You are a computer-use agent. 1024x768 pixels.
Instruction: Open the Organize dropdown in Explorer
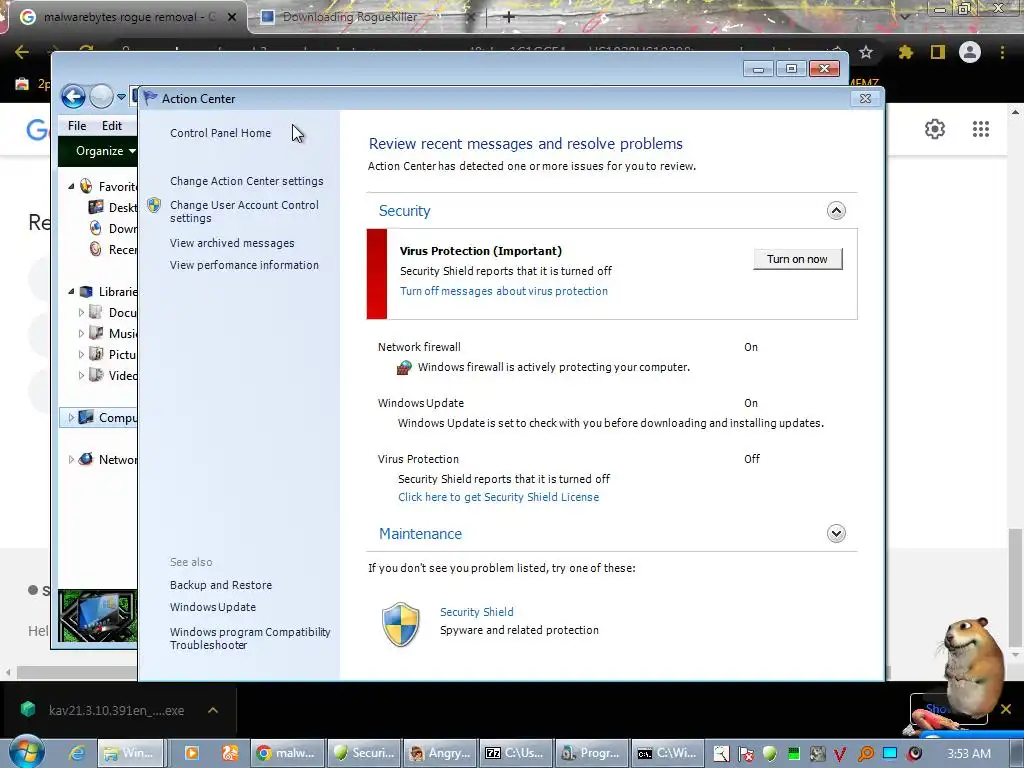point(104,151)
